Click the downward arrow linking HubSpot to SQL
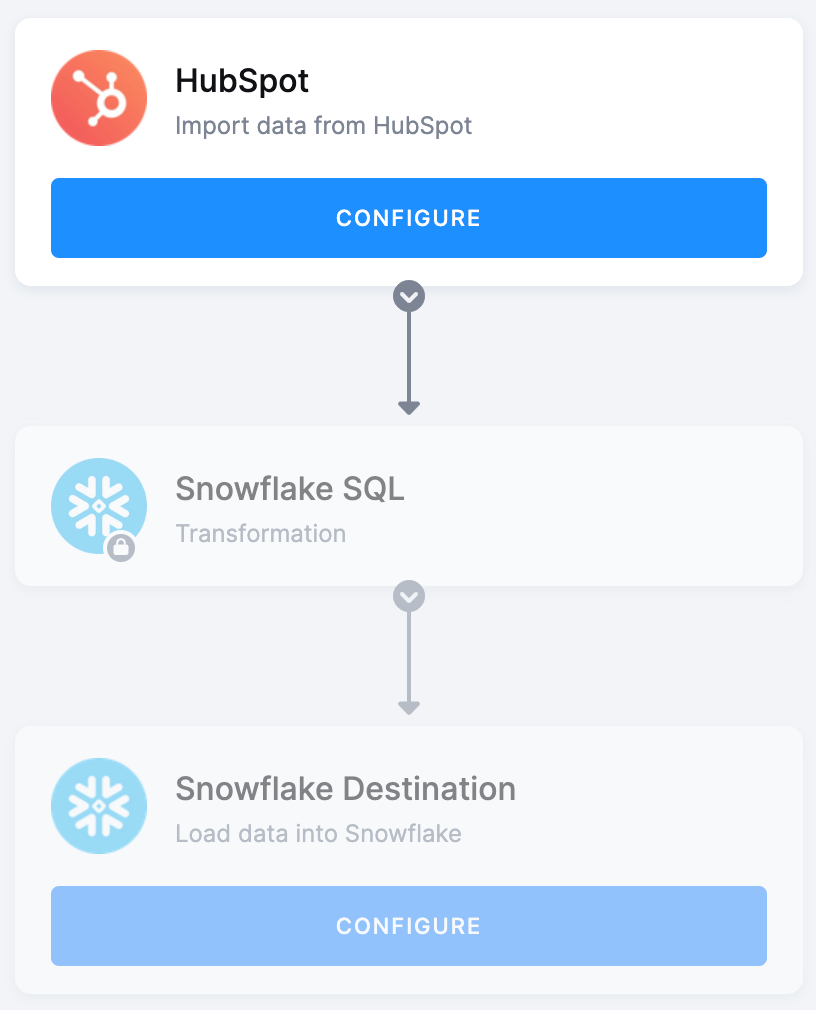Screen dimensions: 816x1010 tap(408, 295)
